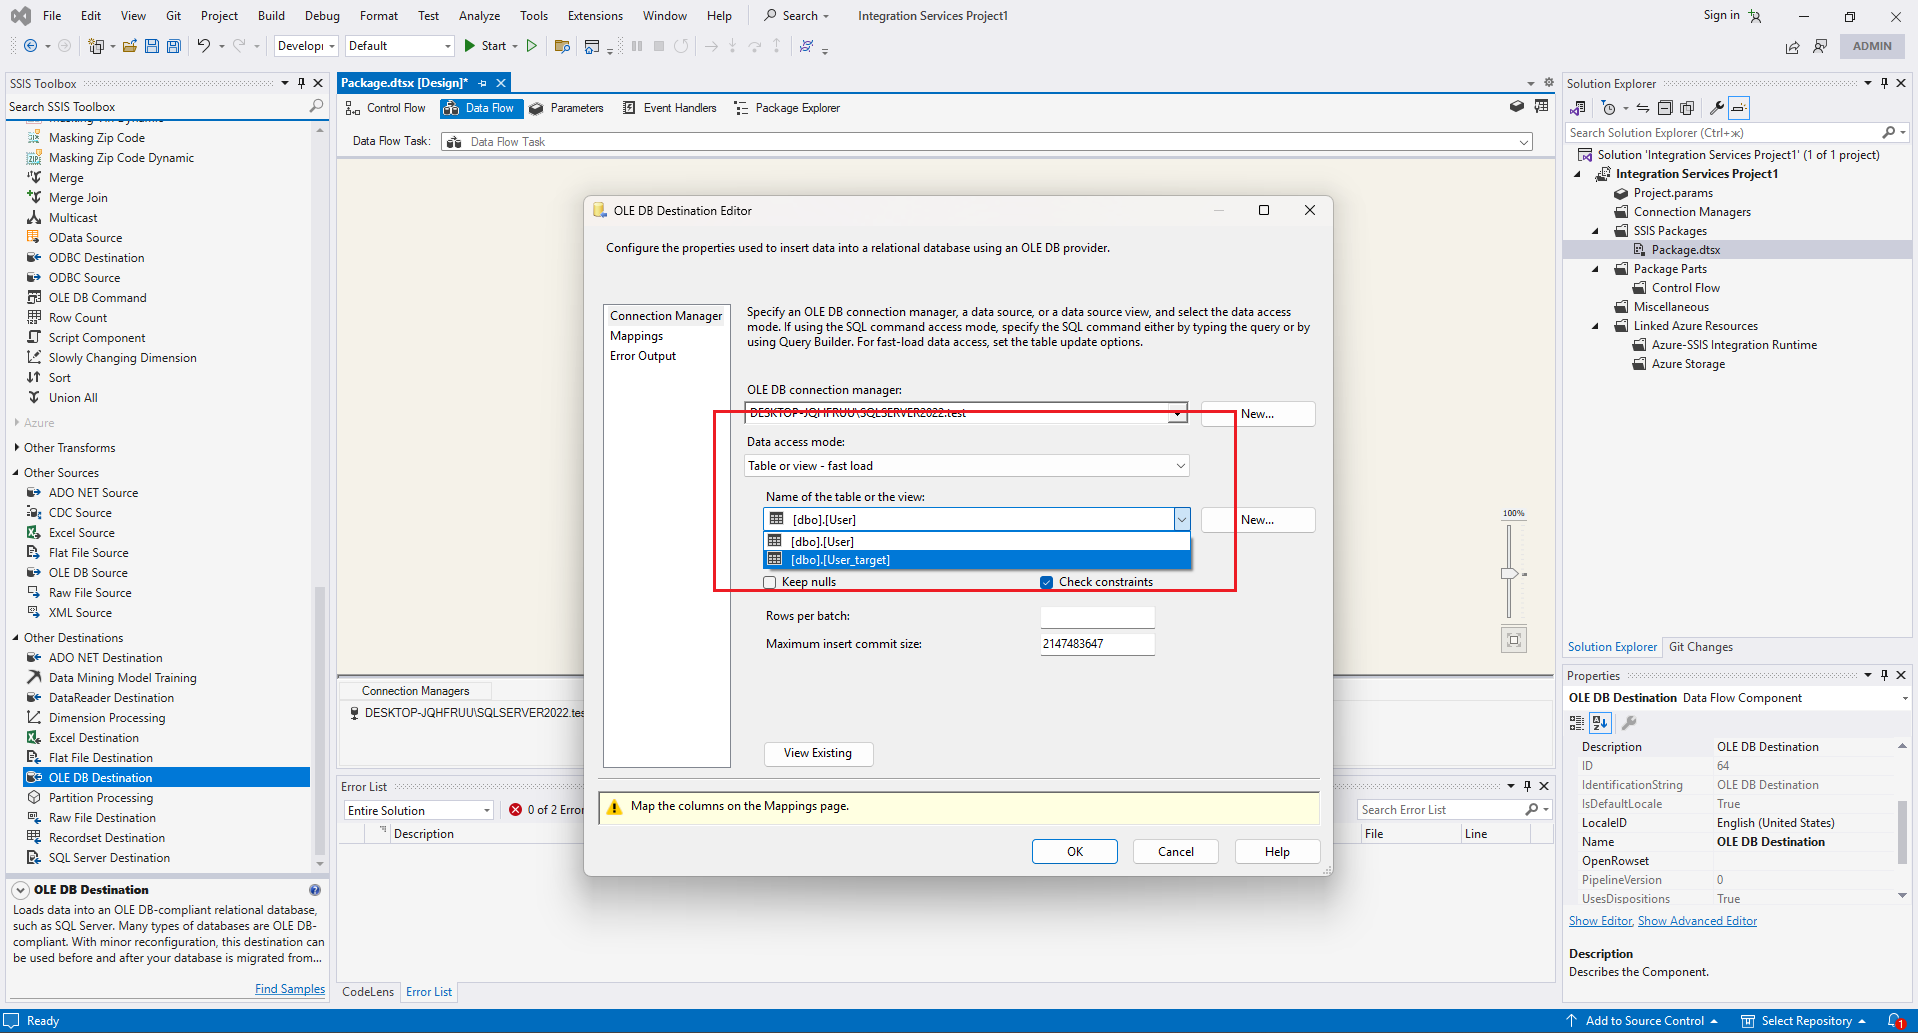This screenshot has width=1918, height=1033.
Task: Click the Save All toolbar icon
Action: (174, 46)
